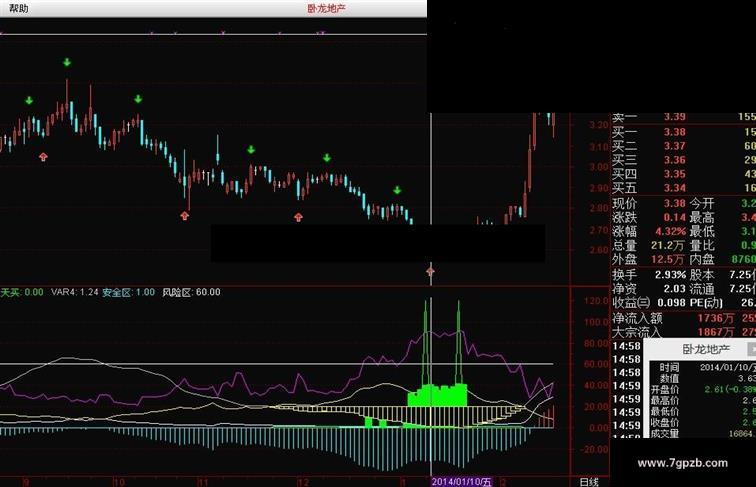Click the 净流入额 value 1736万

pyautogui.click(x=716, y=318)
